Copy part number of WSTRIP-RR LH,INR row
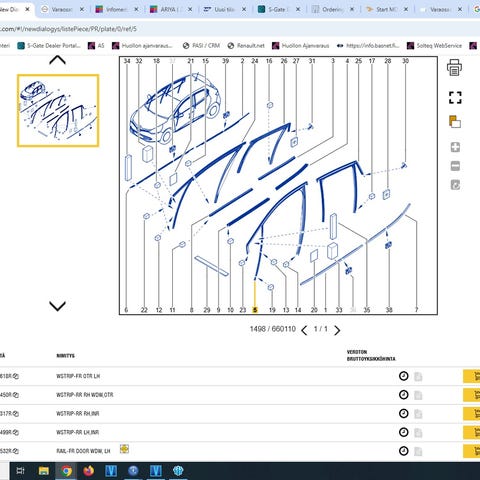This screenshot has height=480, width=480. pos(16,432)
